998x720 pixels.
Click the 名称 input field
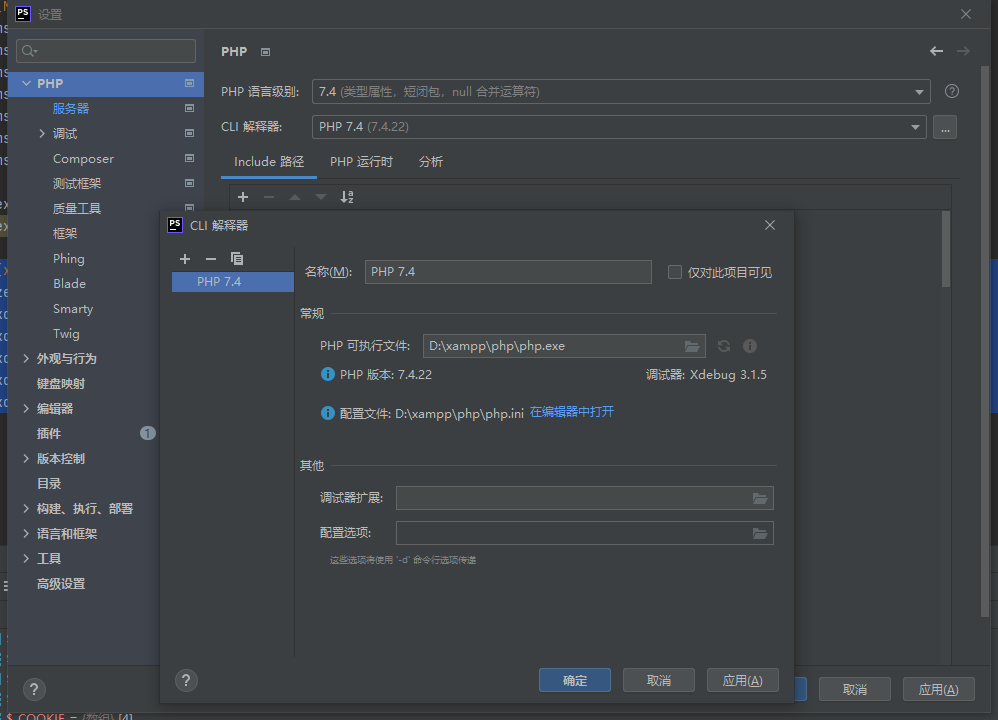click(x=508, y=272)
